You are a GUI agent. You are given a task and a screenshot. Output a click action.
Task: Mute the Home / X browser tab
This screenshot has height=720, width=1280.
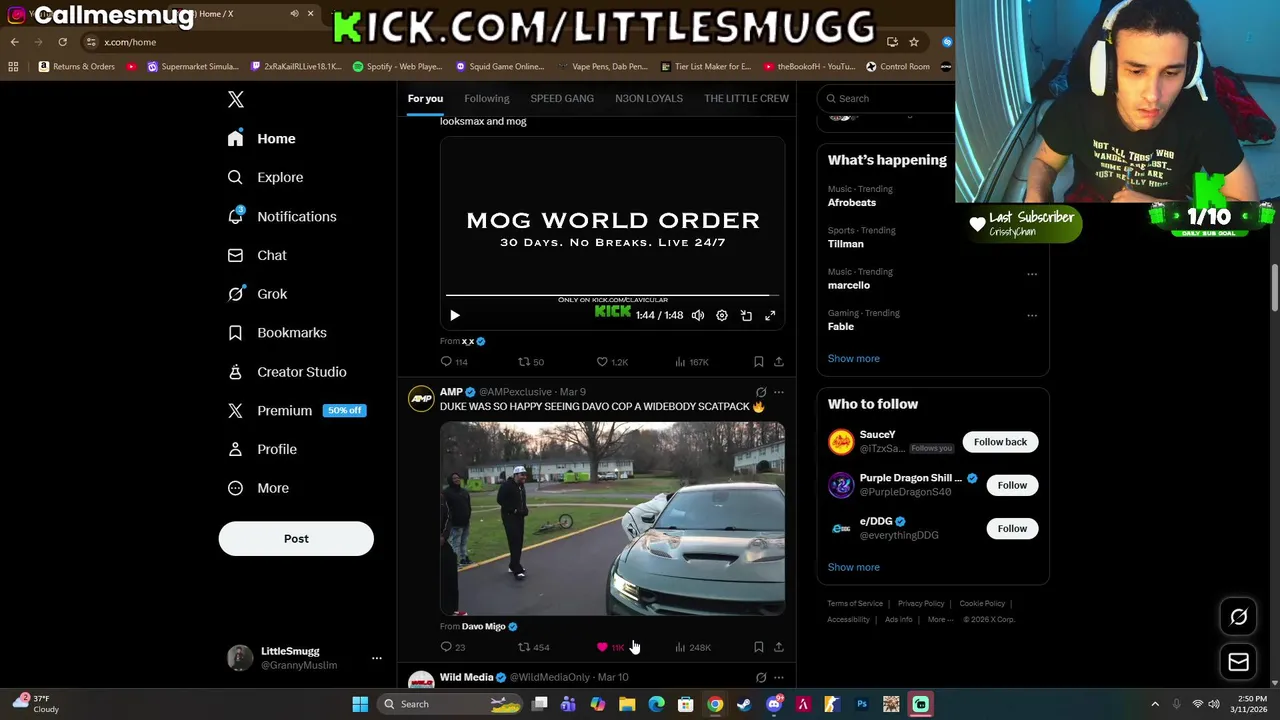294,14
